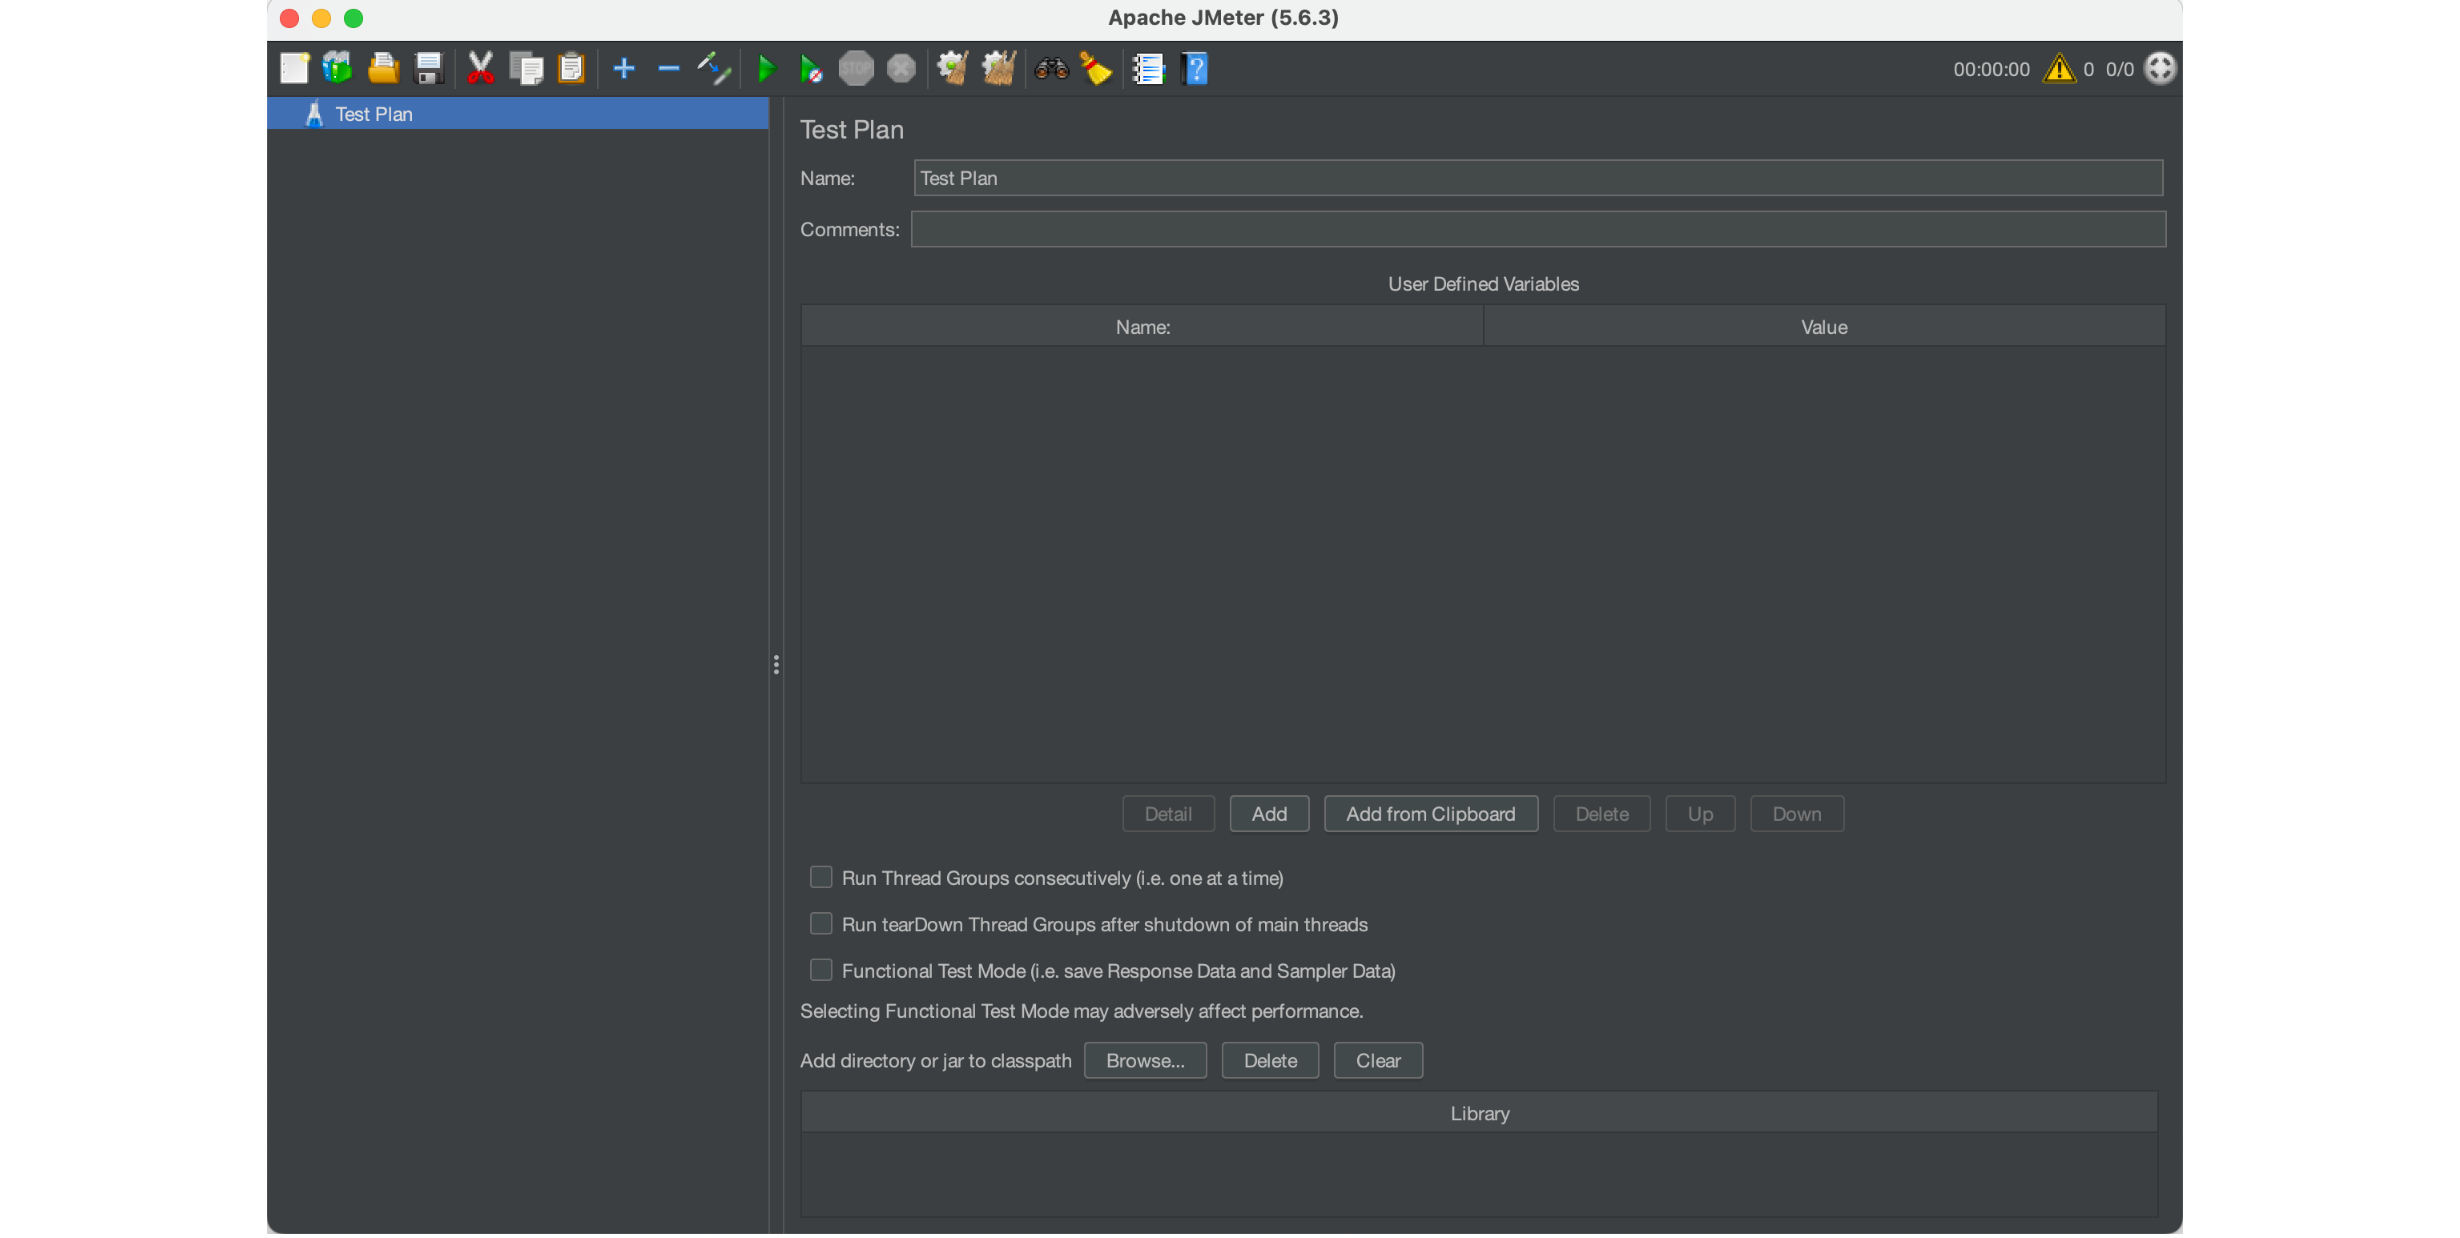Screen dimensions: 2460x1238
Task: Click the classpath Delete button
Action: (1270, 1060)
